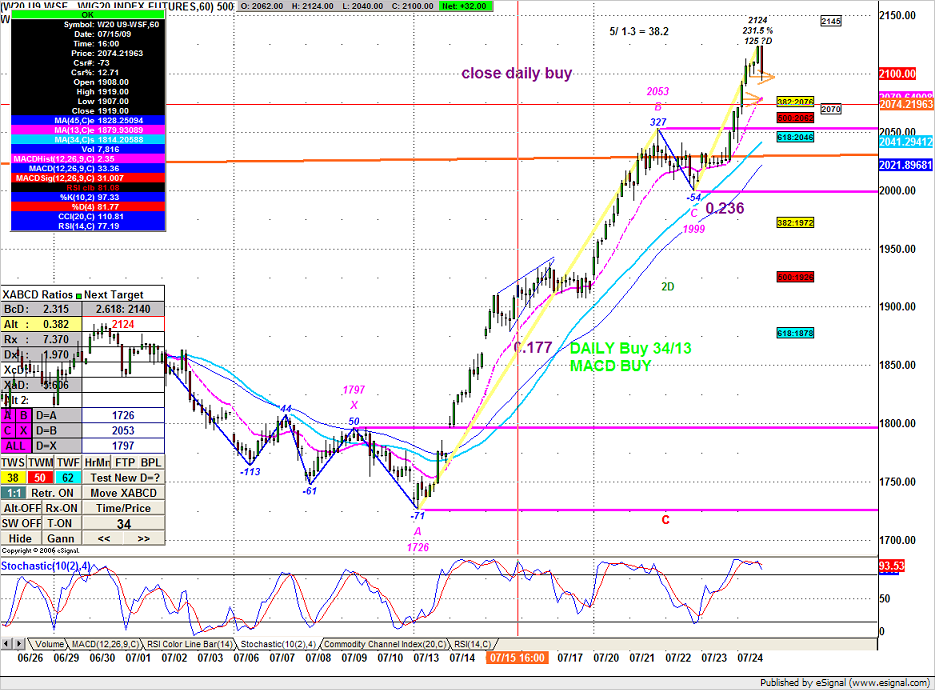This screenshot has width=935, height=690.
Task: Click the OK bar of data window
Action: (88, 14)
